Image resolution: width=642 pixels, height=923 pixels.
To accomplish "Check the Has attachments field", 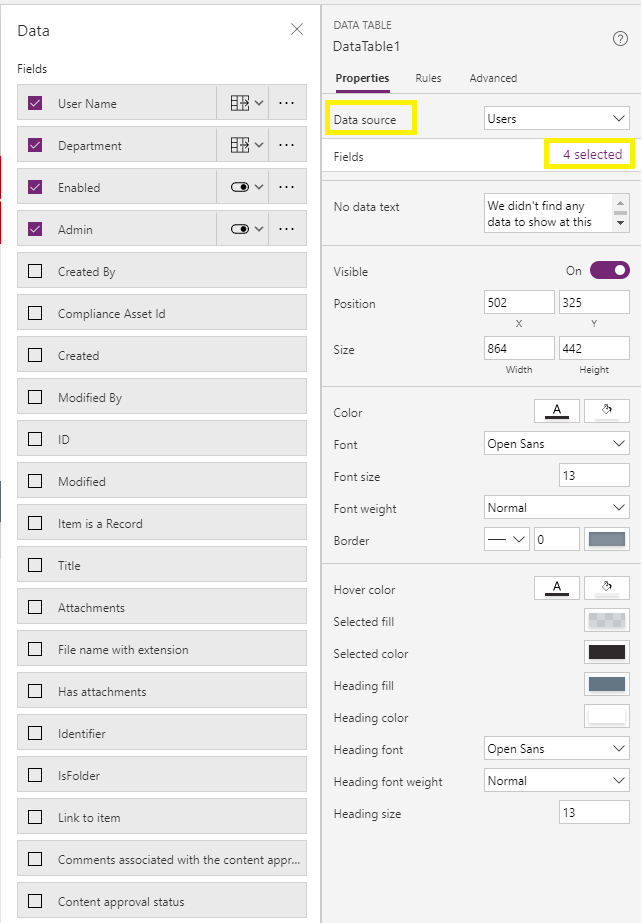I will coord(35,691).
